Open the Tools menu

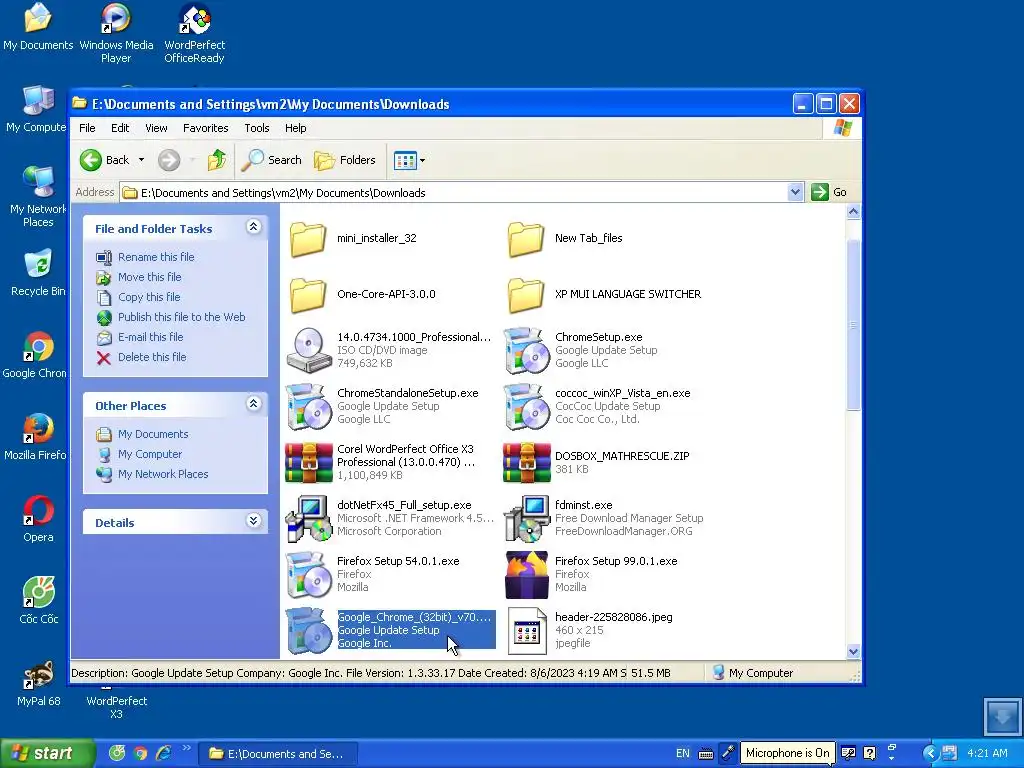pos(257,128)
